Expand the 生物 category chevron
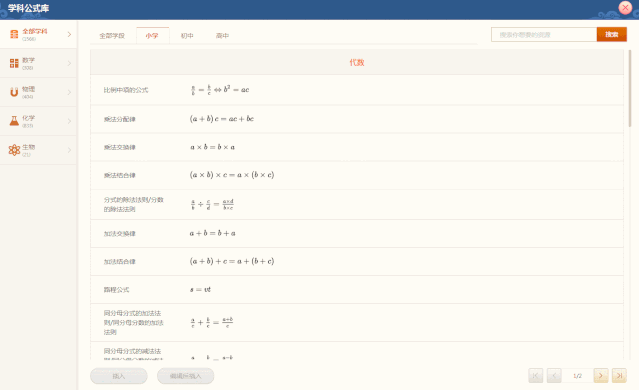 coord(69,150)
